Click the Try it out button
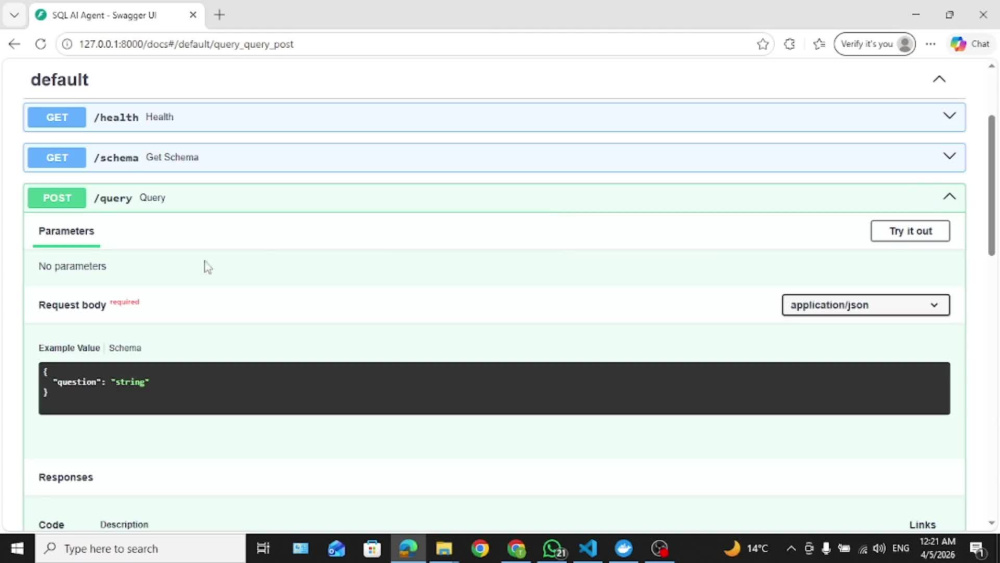 pos(910,231)
